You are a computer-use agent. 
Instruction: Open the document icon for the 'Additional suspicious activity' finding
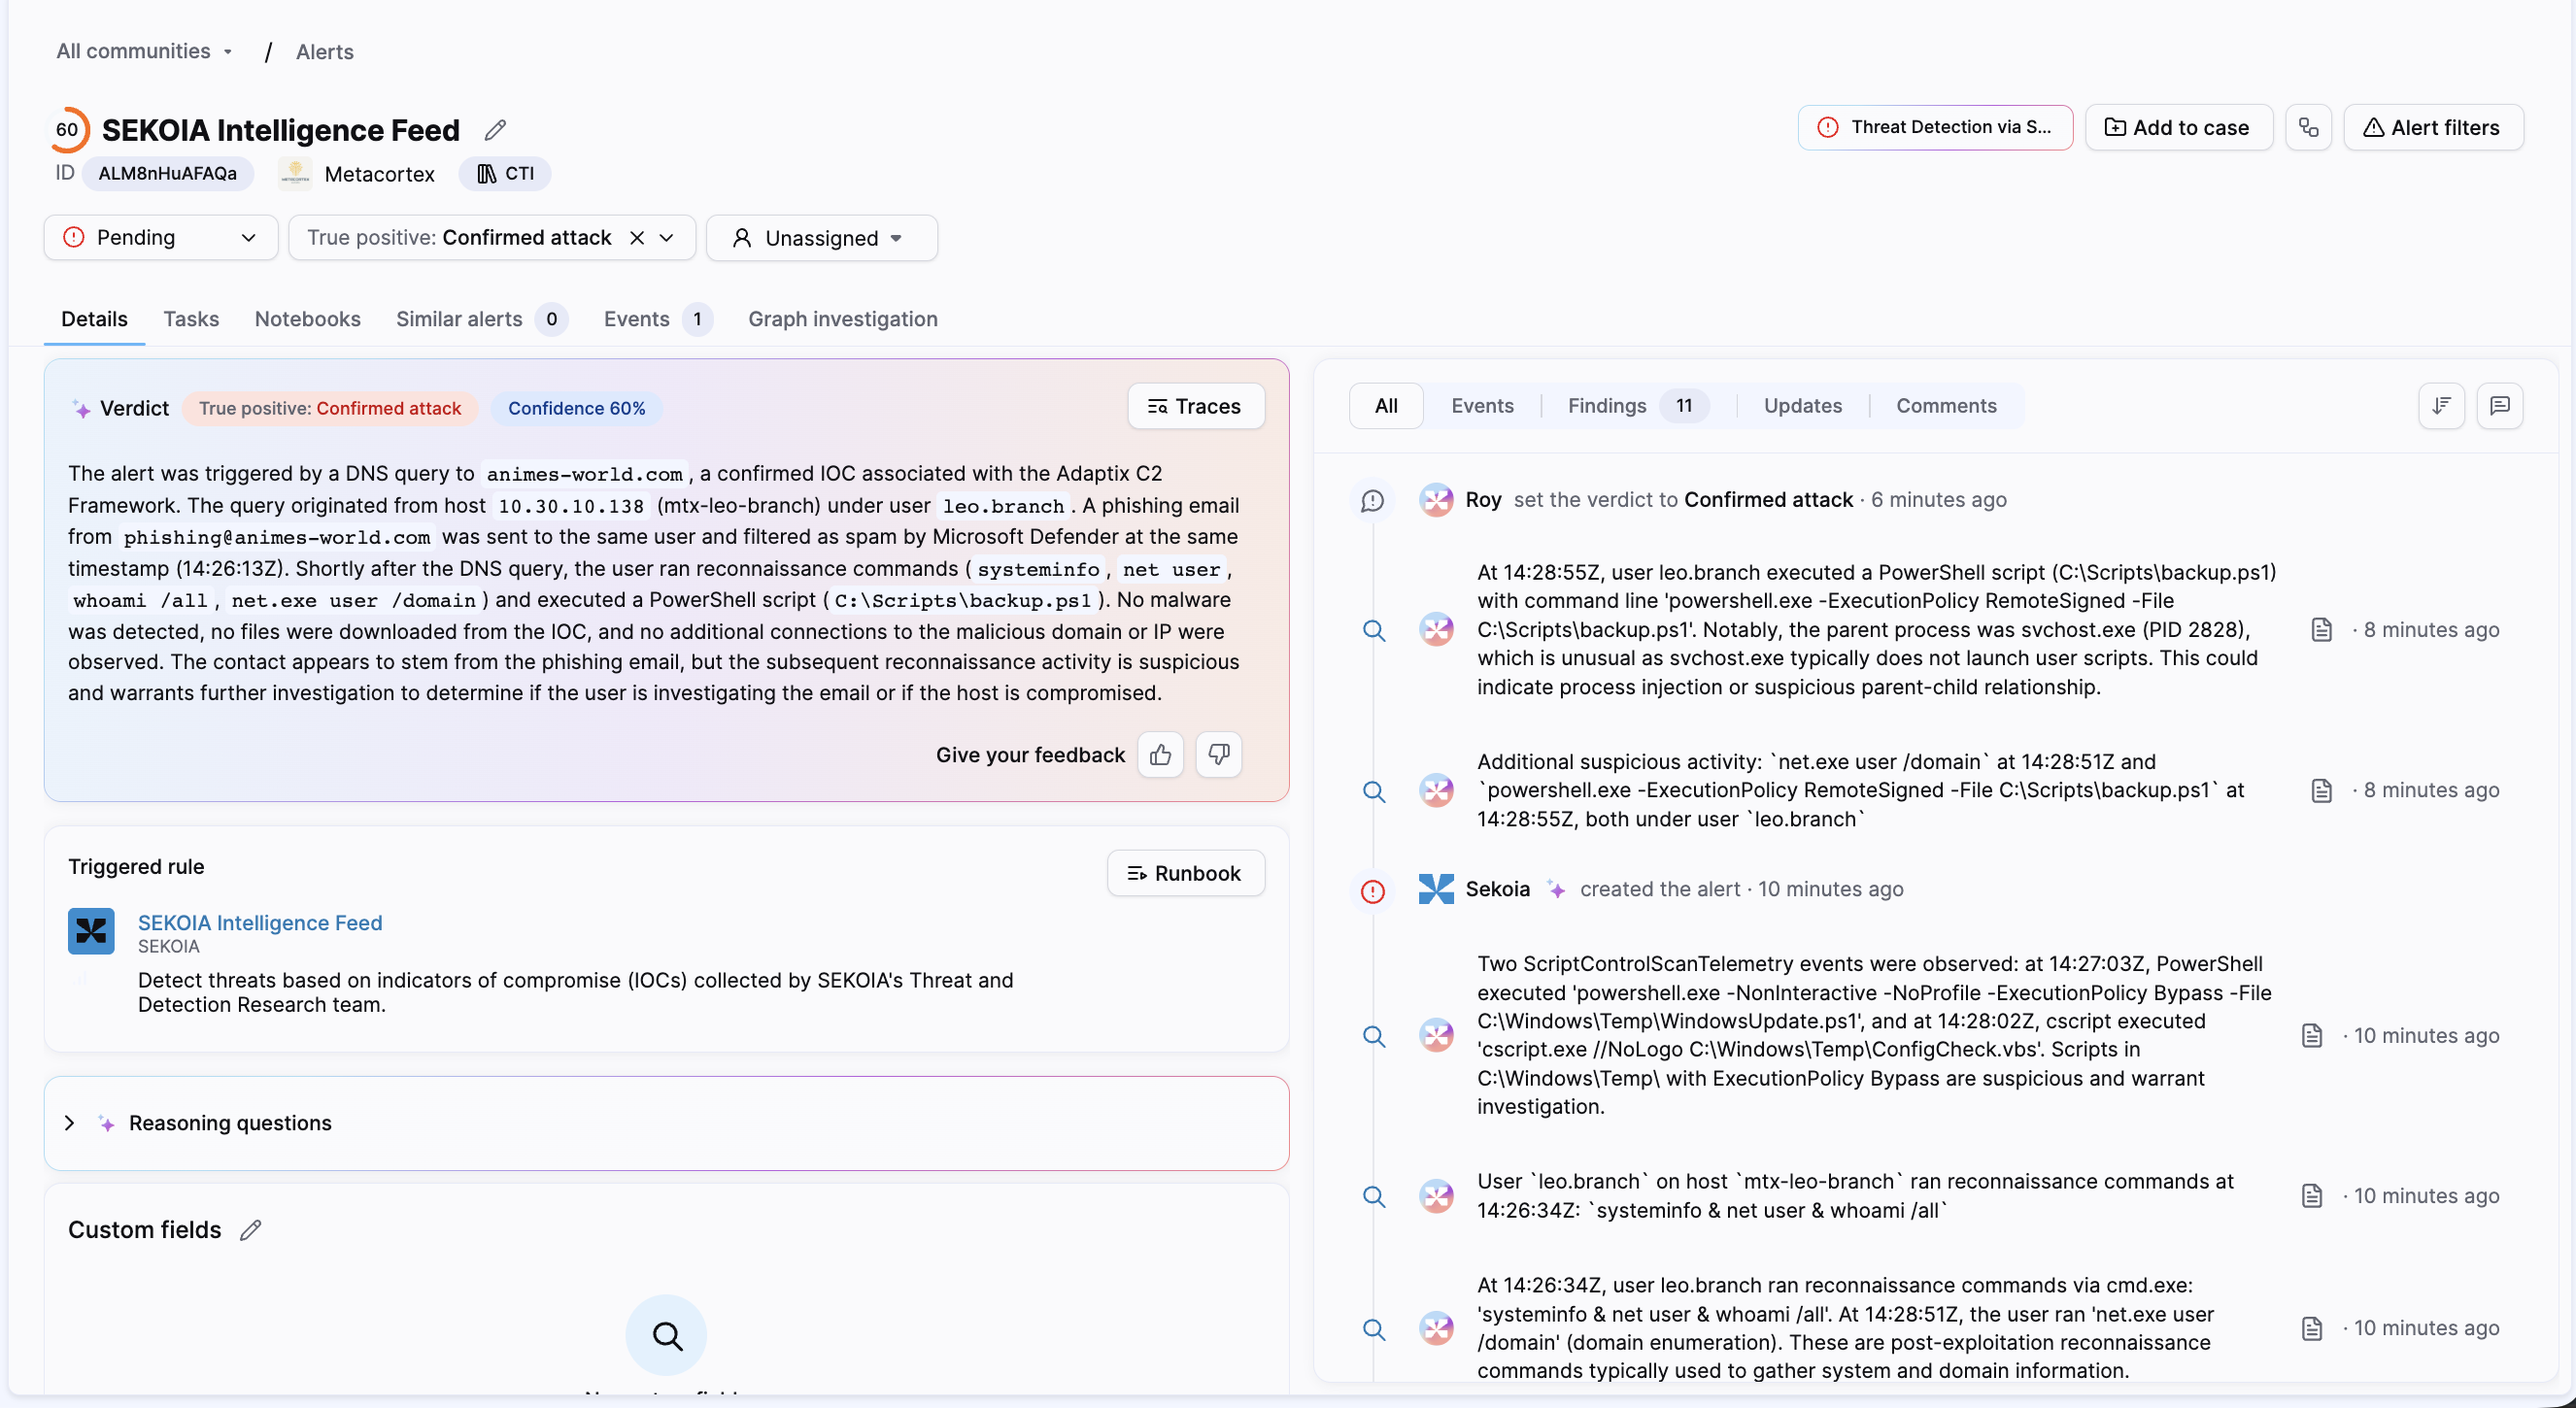coord(2321,791)
